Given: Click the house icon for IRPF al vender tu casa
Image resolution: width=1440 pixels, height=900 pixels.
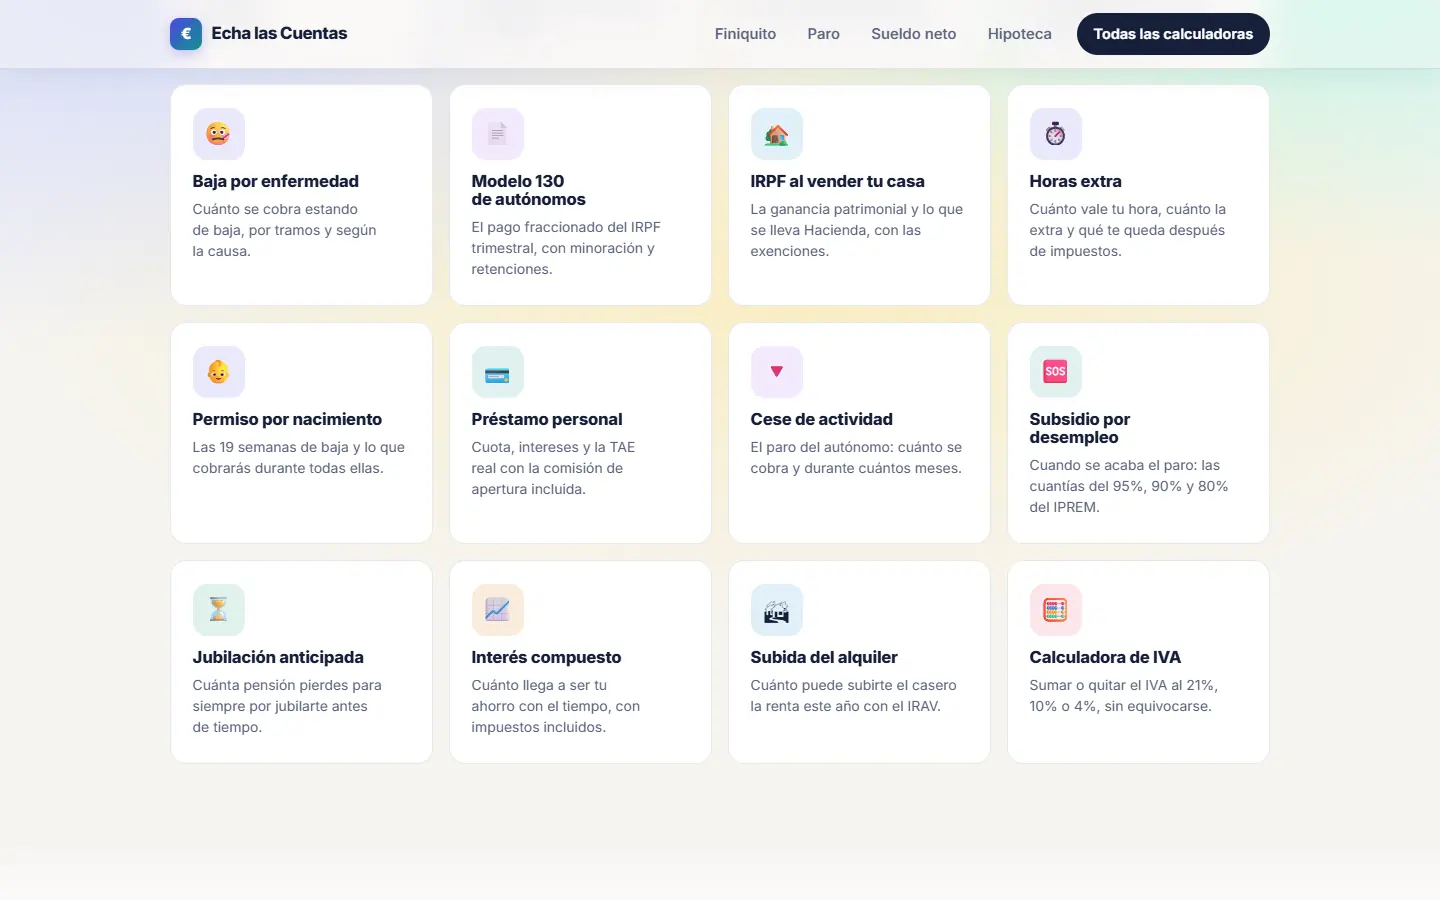Looking at the screenshot, I should click(x=777, y=134).
